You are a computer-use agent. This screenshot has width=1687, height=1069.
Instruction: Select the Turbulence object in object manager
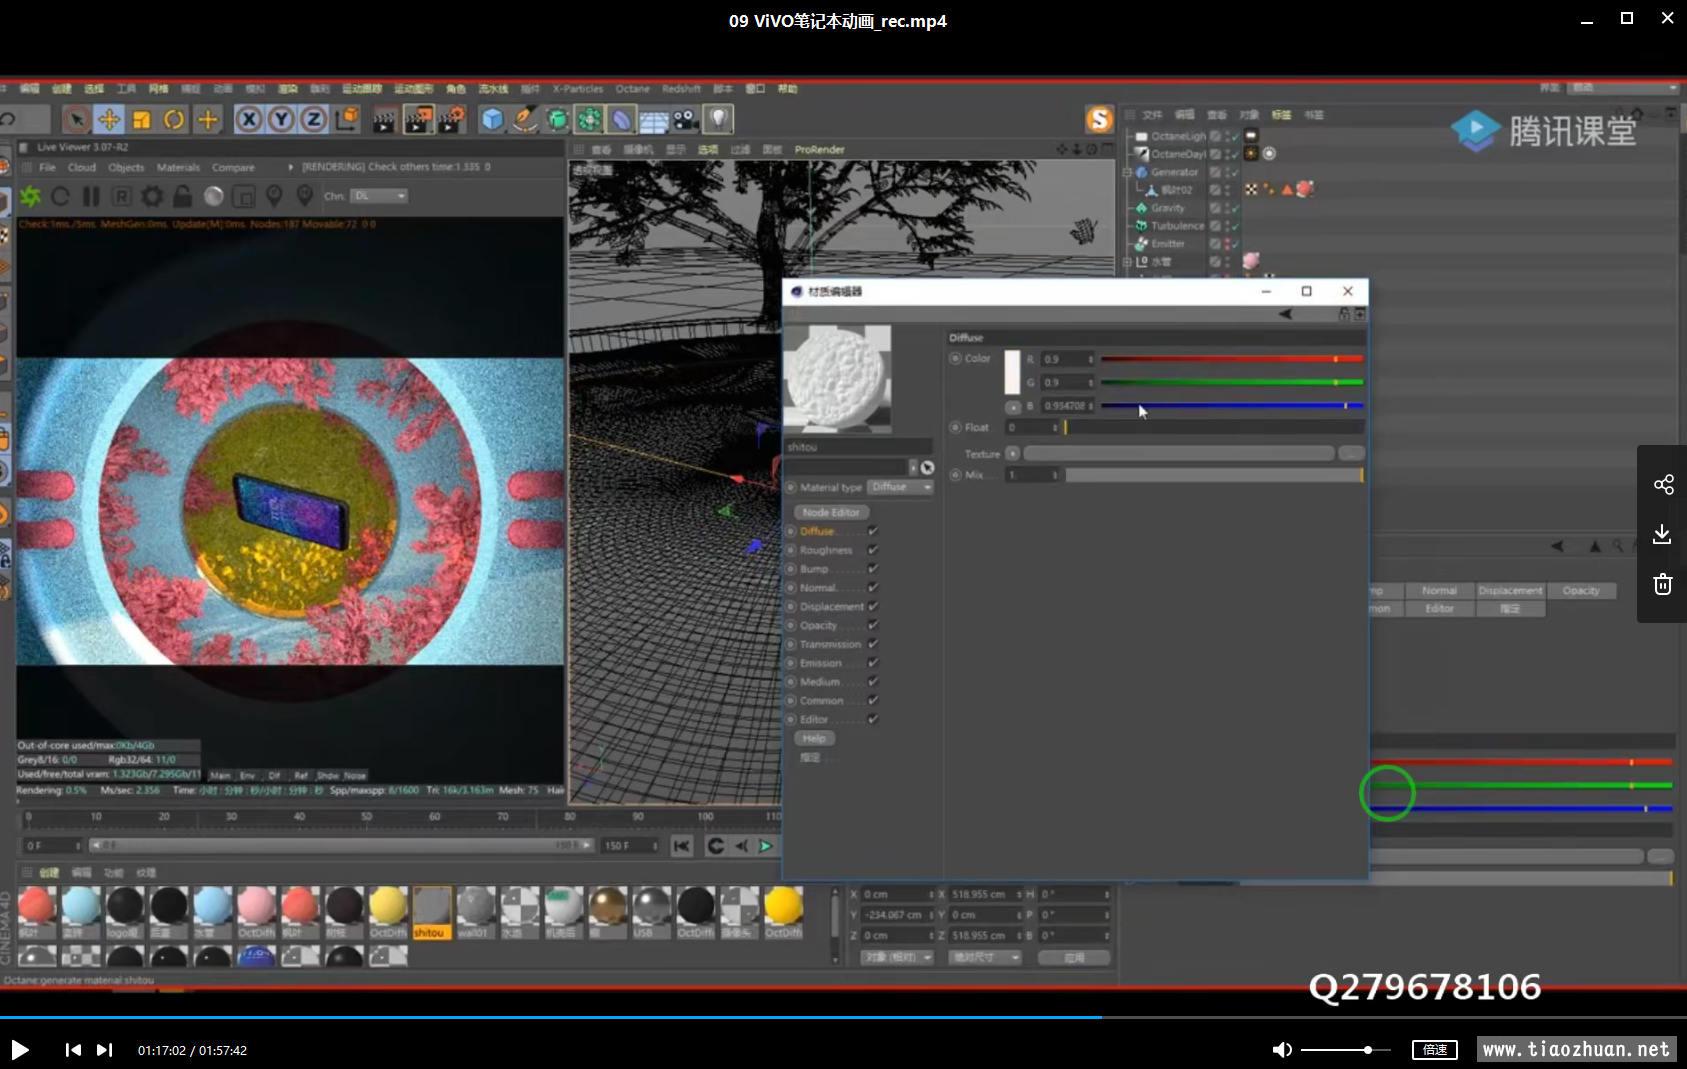coord(1177,226)
